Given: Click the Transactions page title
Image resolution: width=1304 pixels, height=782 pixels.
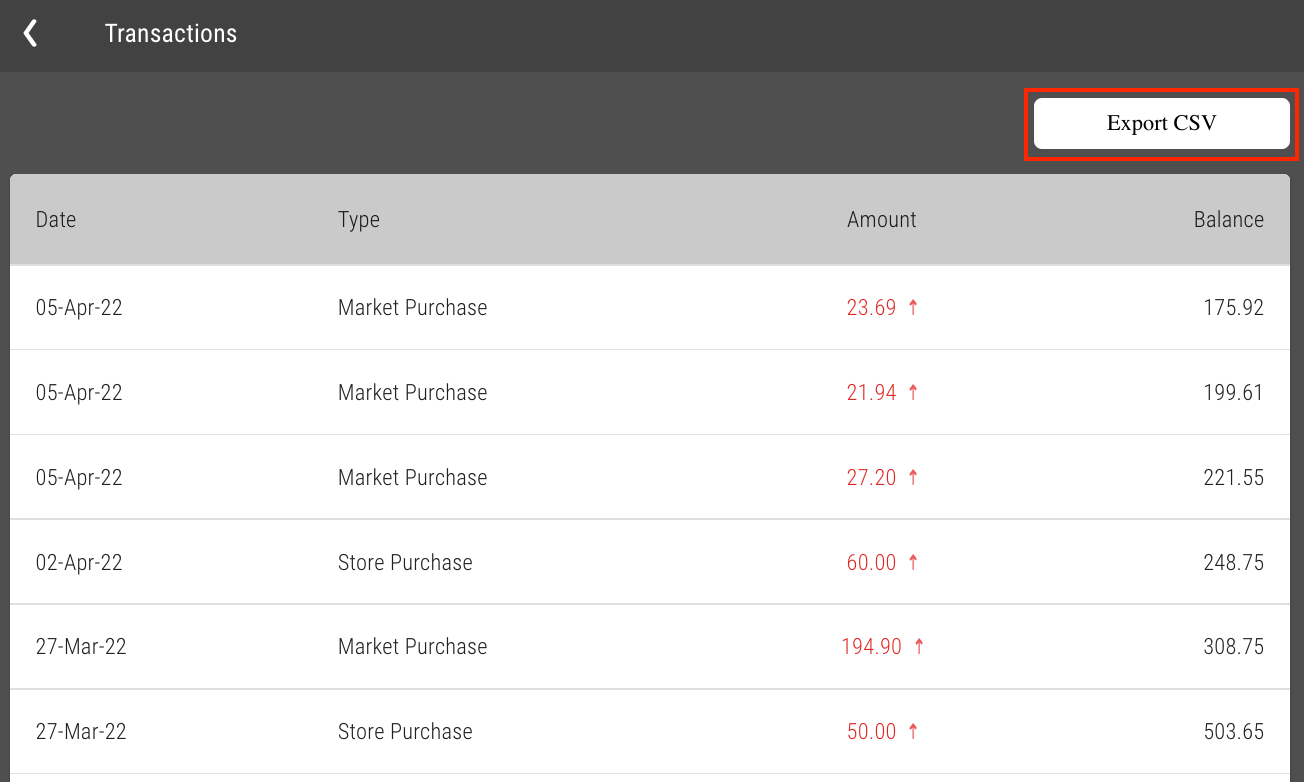Looking at the screenshot, I should [x=171, y=34].
